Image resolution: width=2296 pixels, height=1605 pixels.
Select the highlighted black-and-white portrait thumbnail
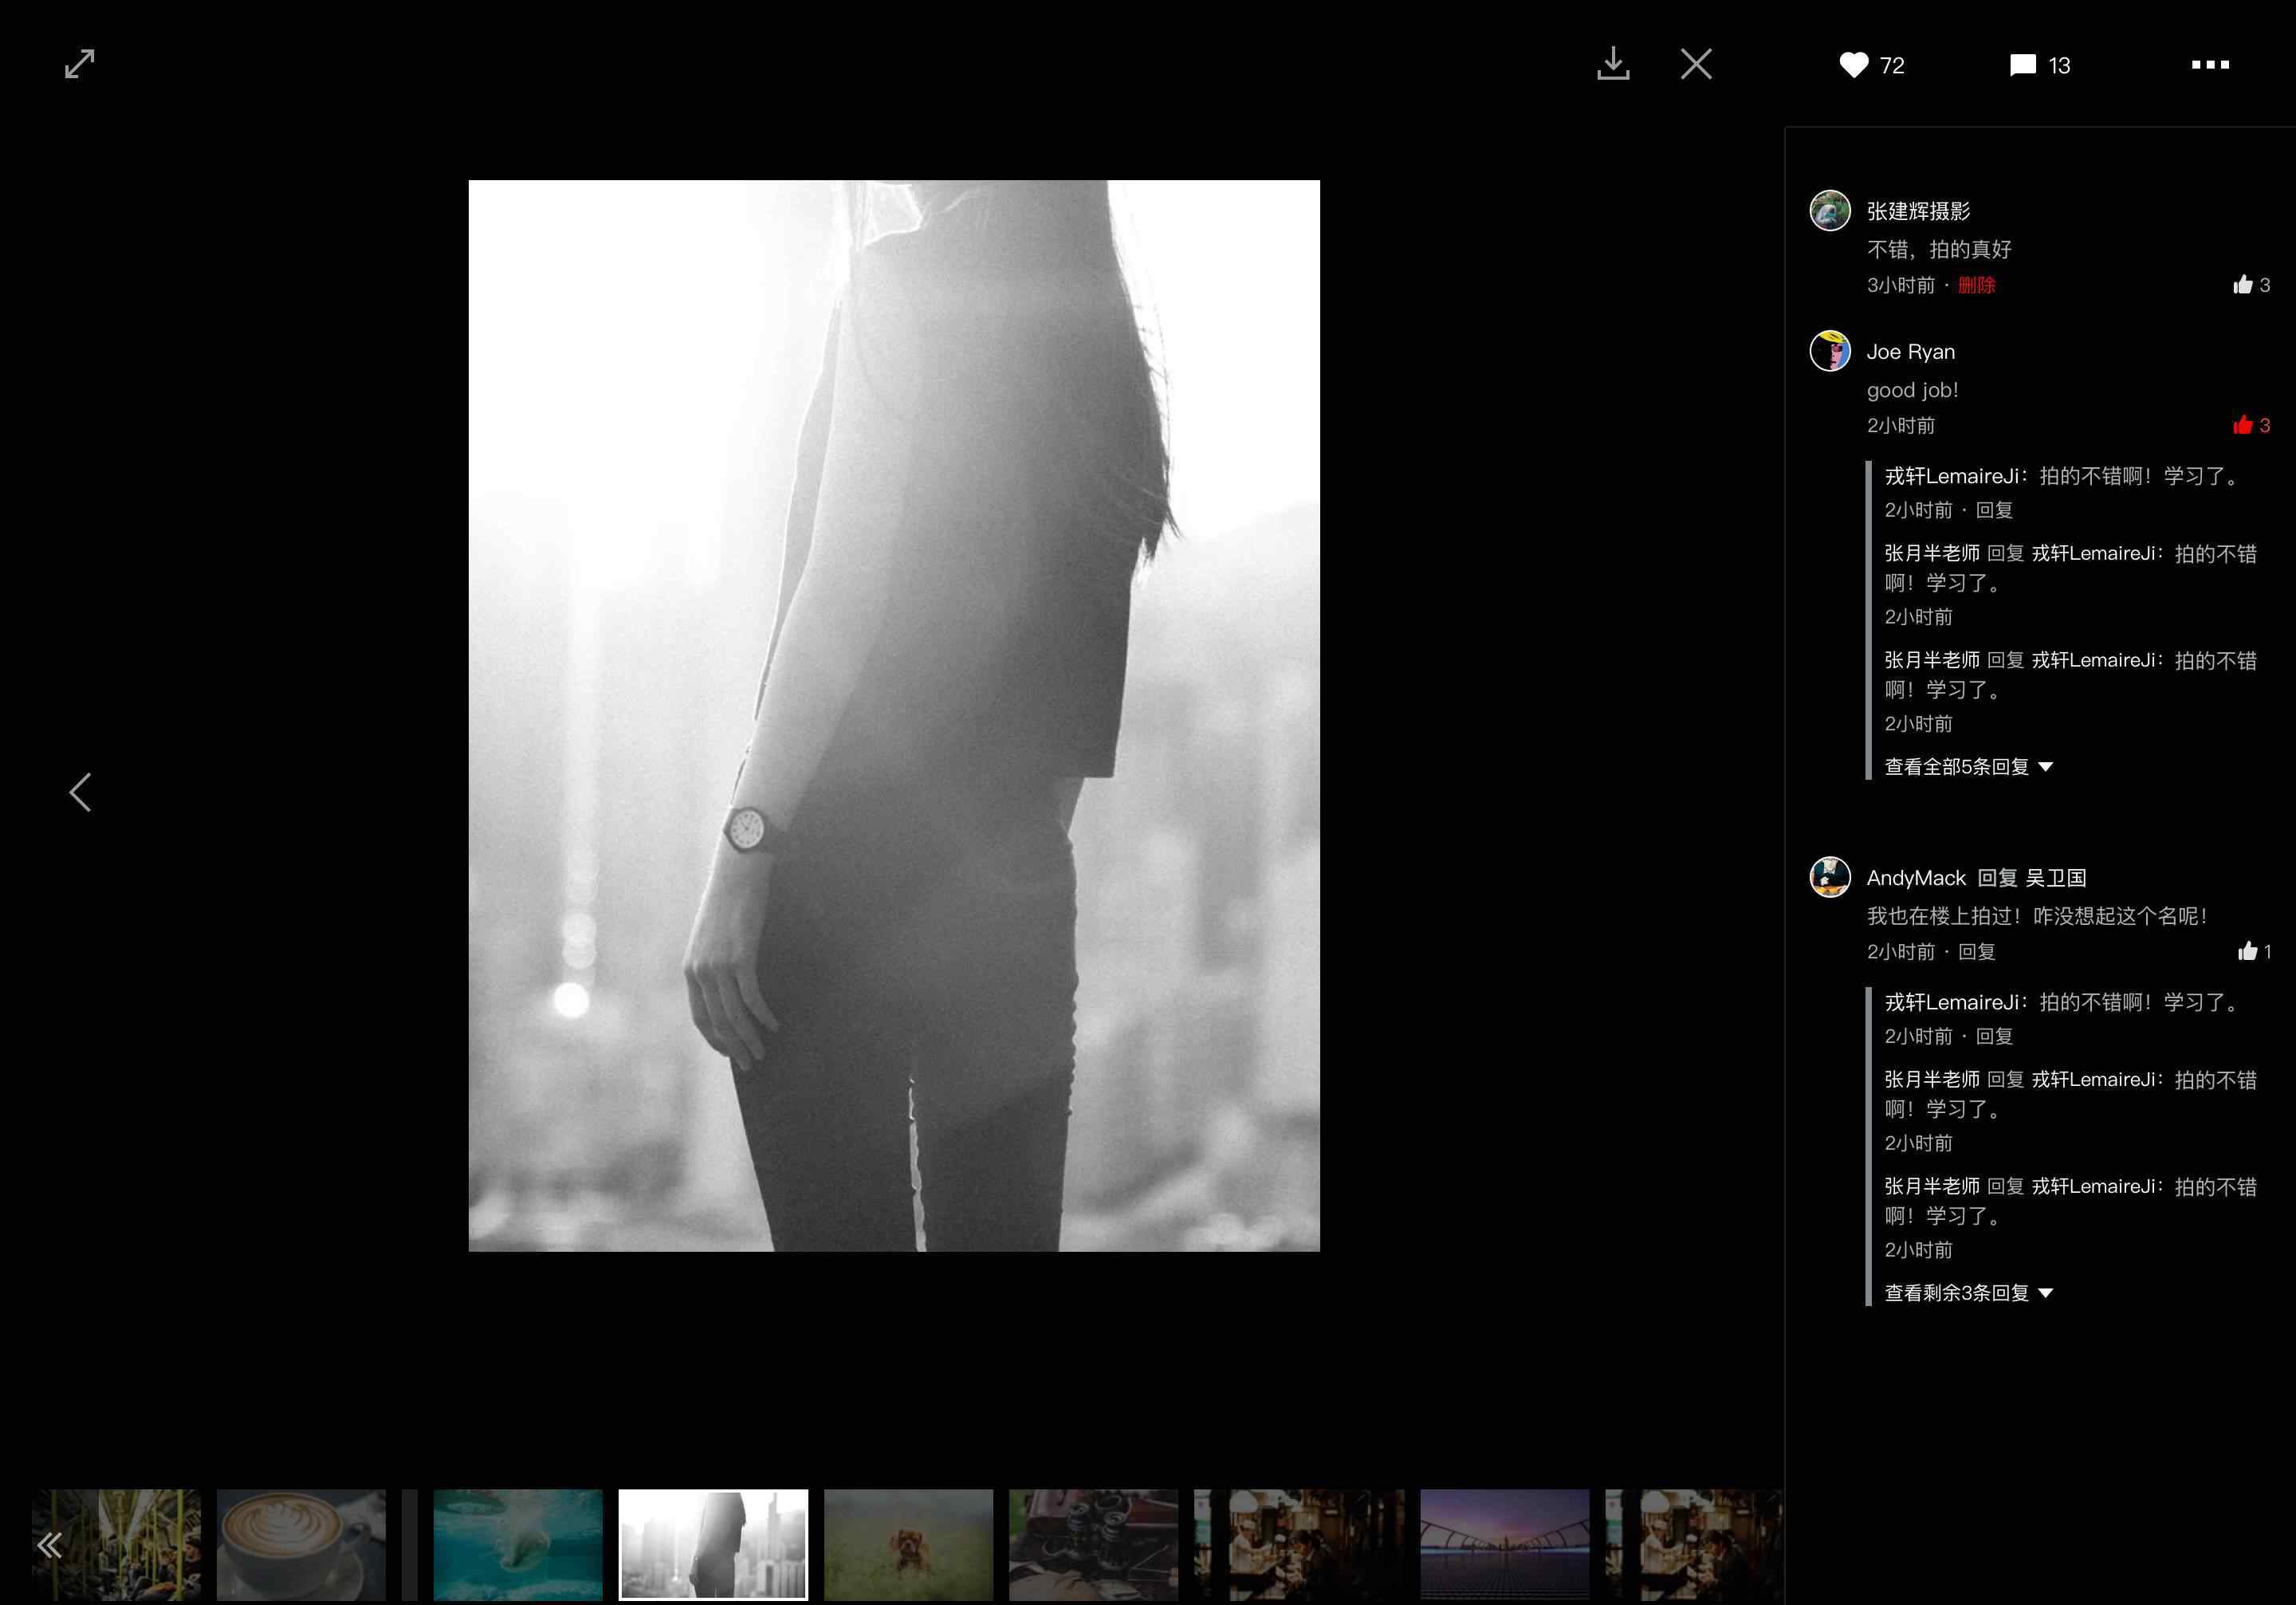(x=713, y=1545)
